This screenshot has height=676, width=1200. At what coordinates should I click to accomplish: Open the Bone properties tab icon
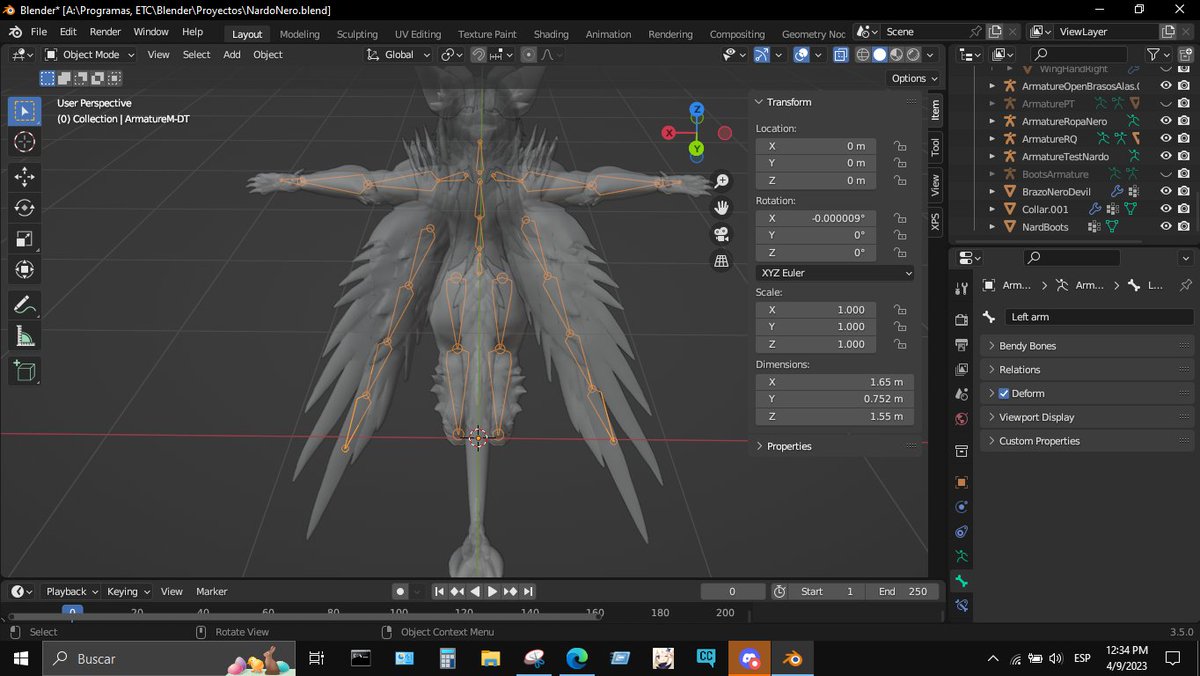962,581
